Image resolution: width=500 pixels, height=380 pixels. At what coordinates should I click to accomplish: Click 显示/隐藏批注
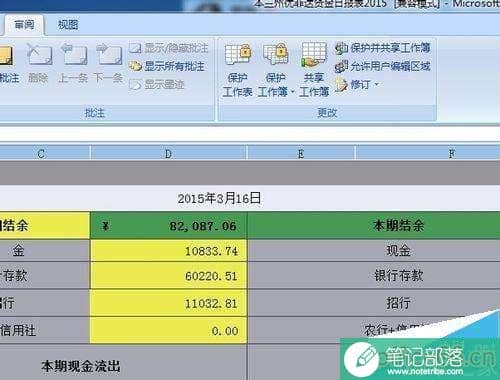pyautogui.click(x=169, y=48)
